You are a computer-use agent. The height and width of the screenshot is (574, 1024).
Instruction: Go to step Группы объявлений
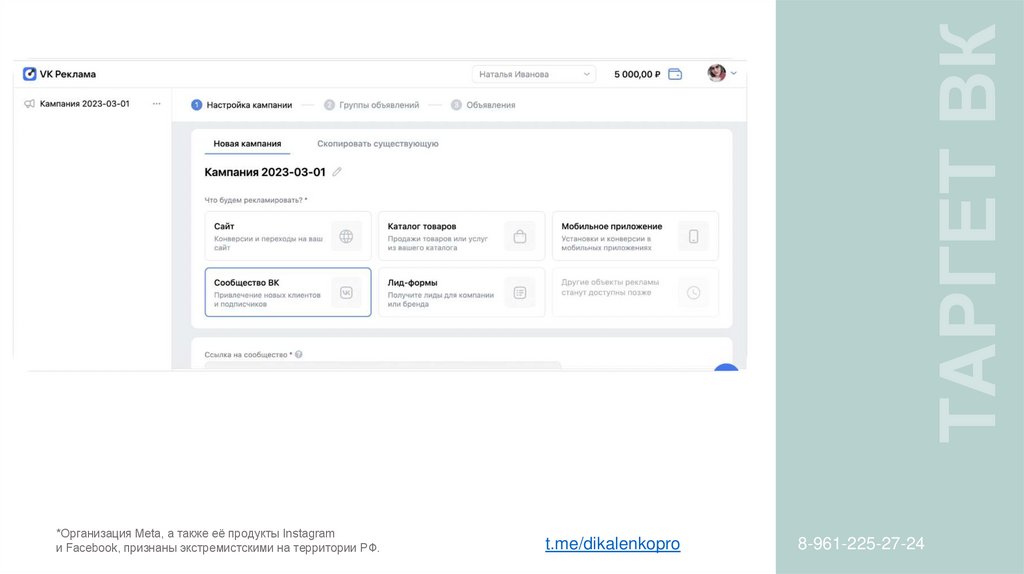pos(372,104)
